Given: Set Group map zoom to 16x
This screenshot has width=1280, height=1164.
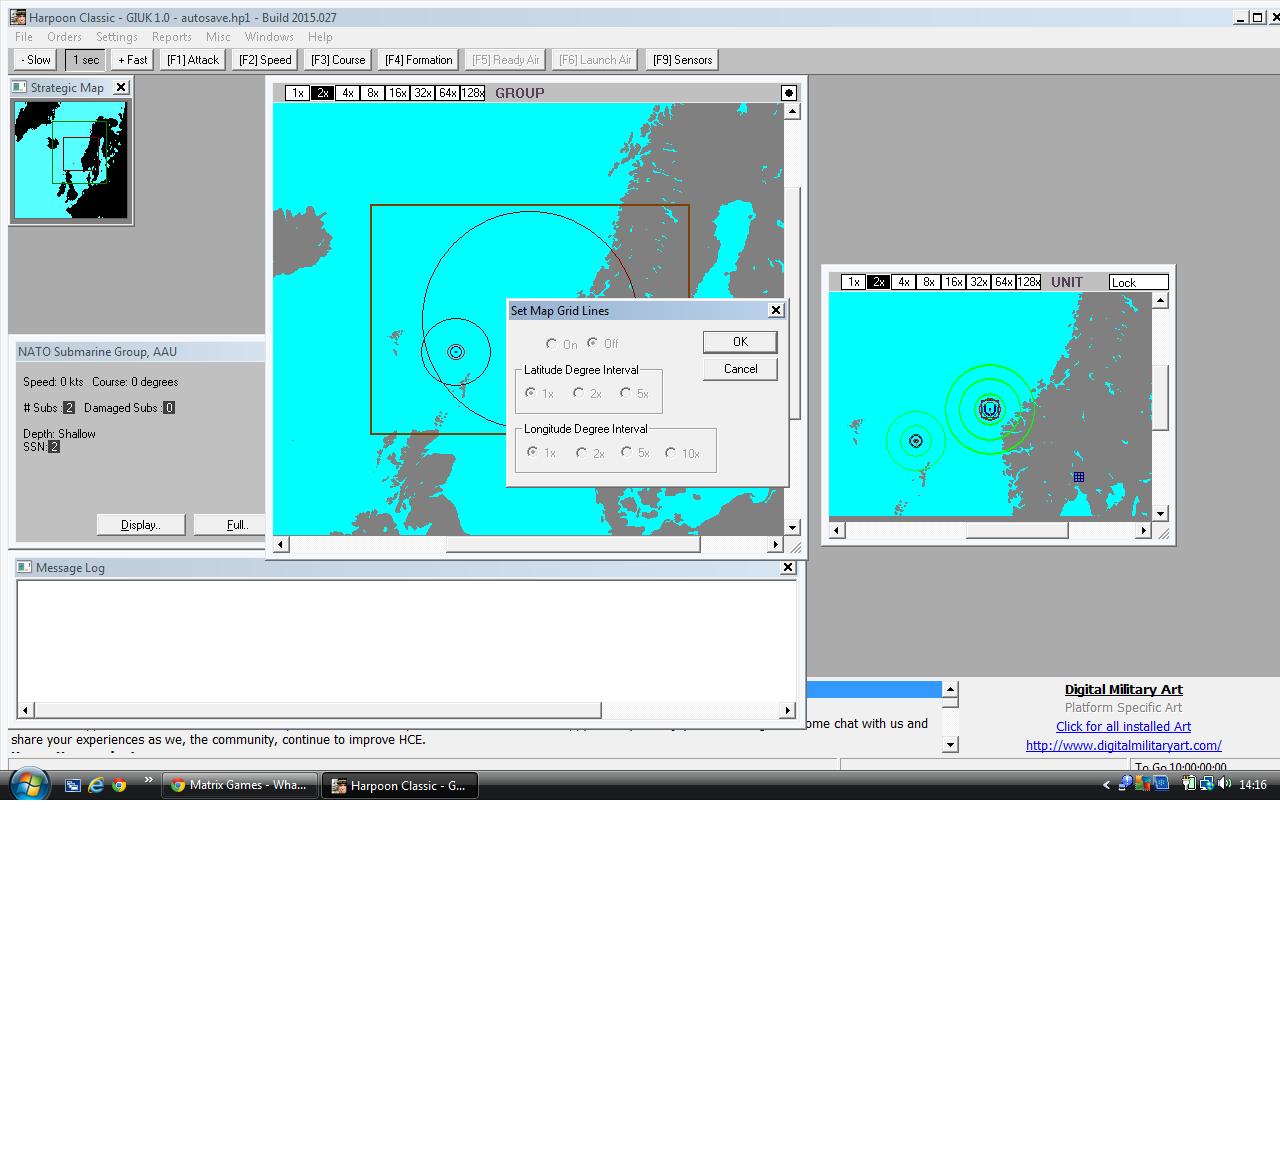Looking at the screenshot, I should coord(397,93).
